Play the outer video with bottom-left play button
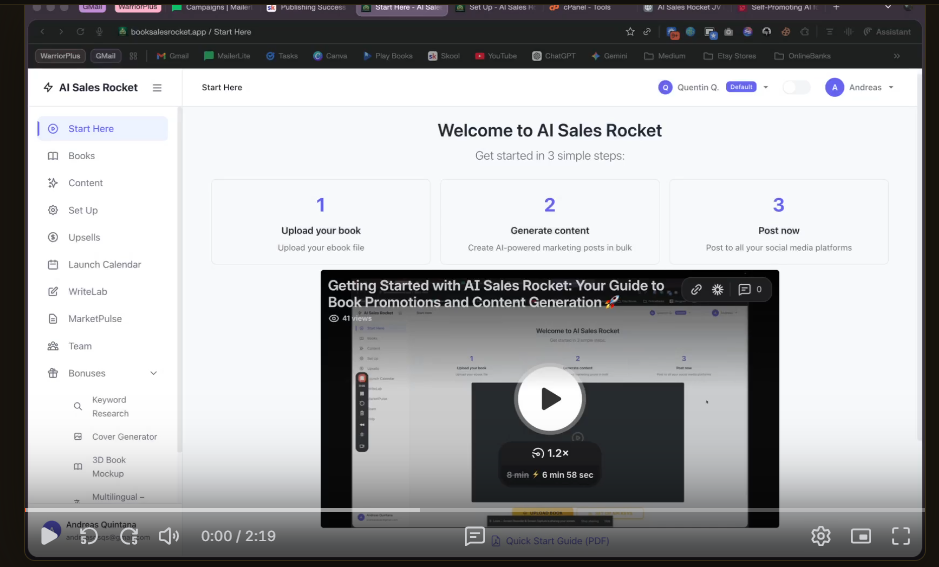Viewport: 939px width, 567px height. pos(49,535)
